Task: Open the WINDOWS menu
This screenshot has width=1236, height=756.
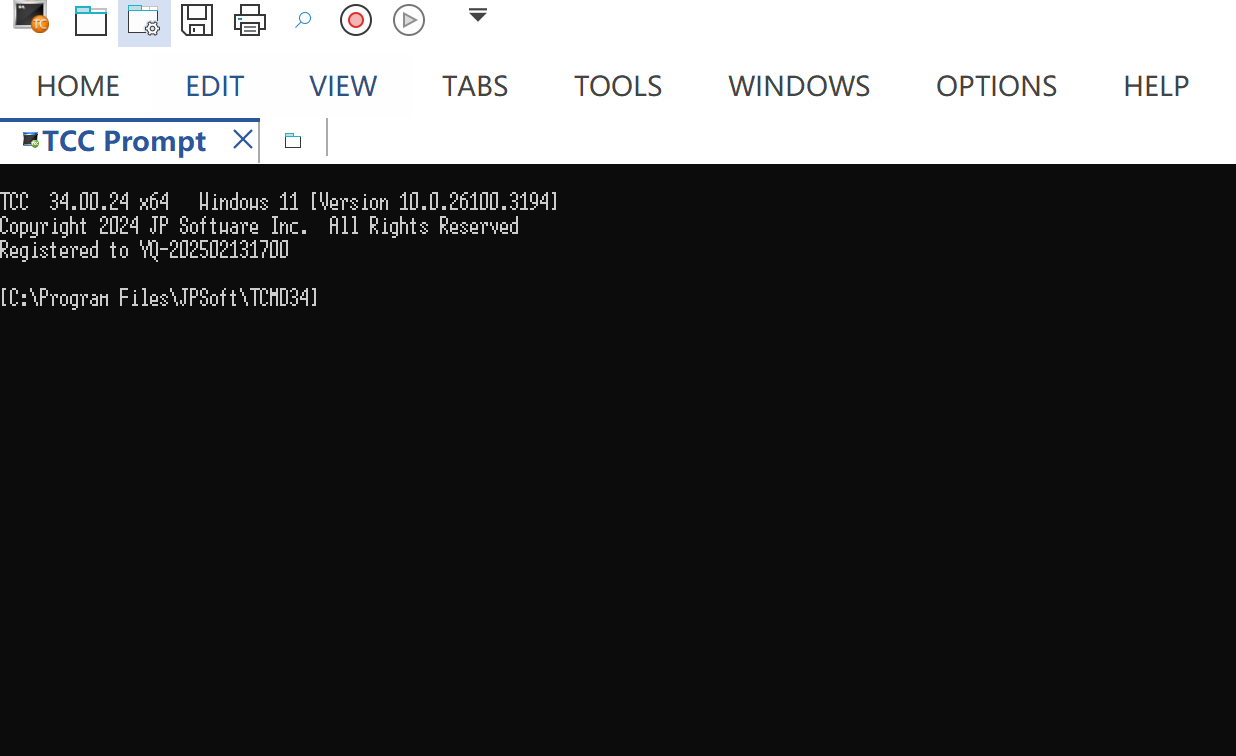Action: 799,86
